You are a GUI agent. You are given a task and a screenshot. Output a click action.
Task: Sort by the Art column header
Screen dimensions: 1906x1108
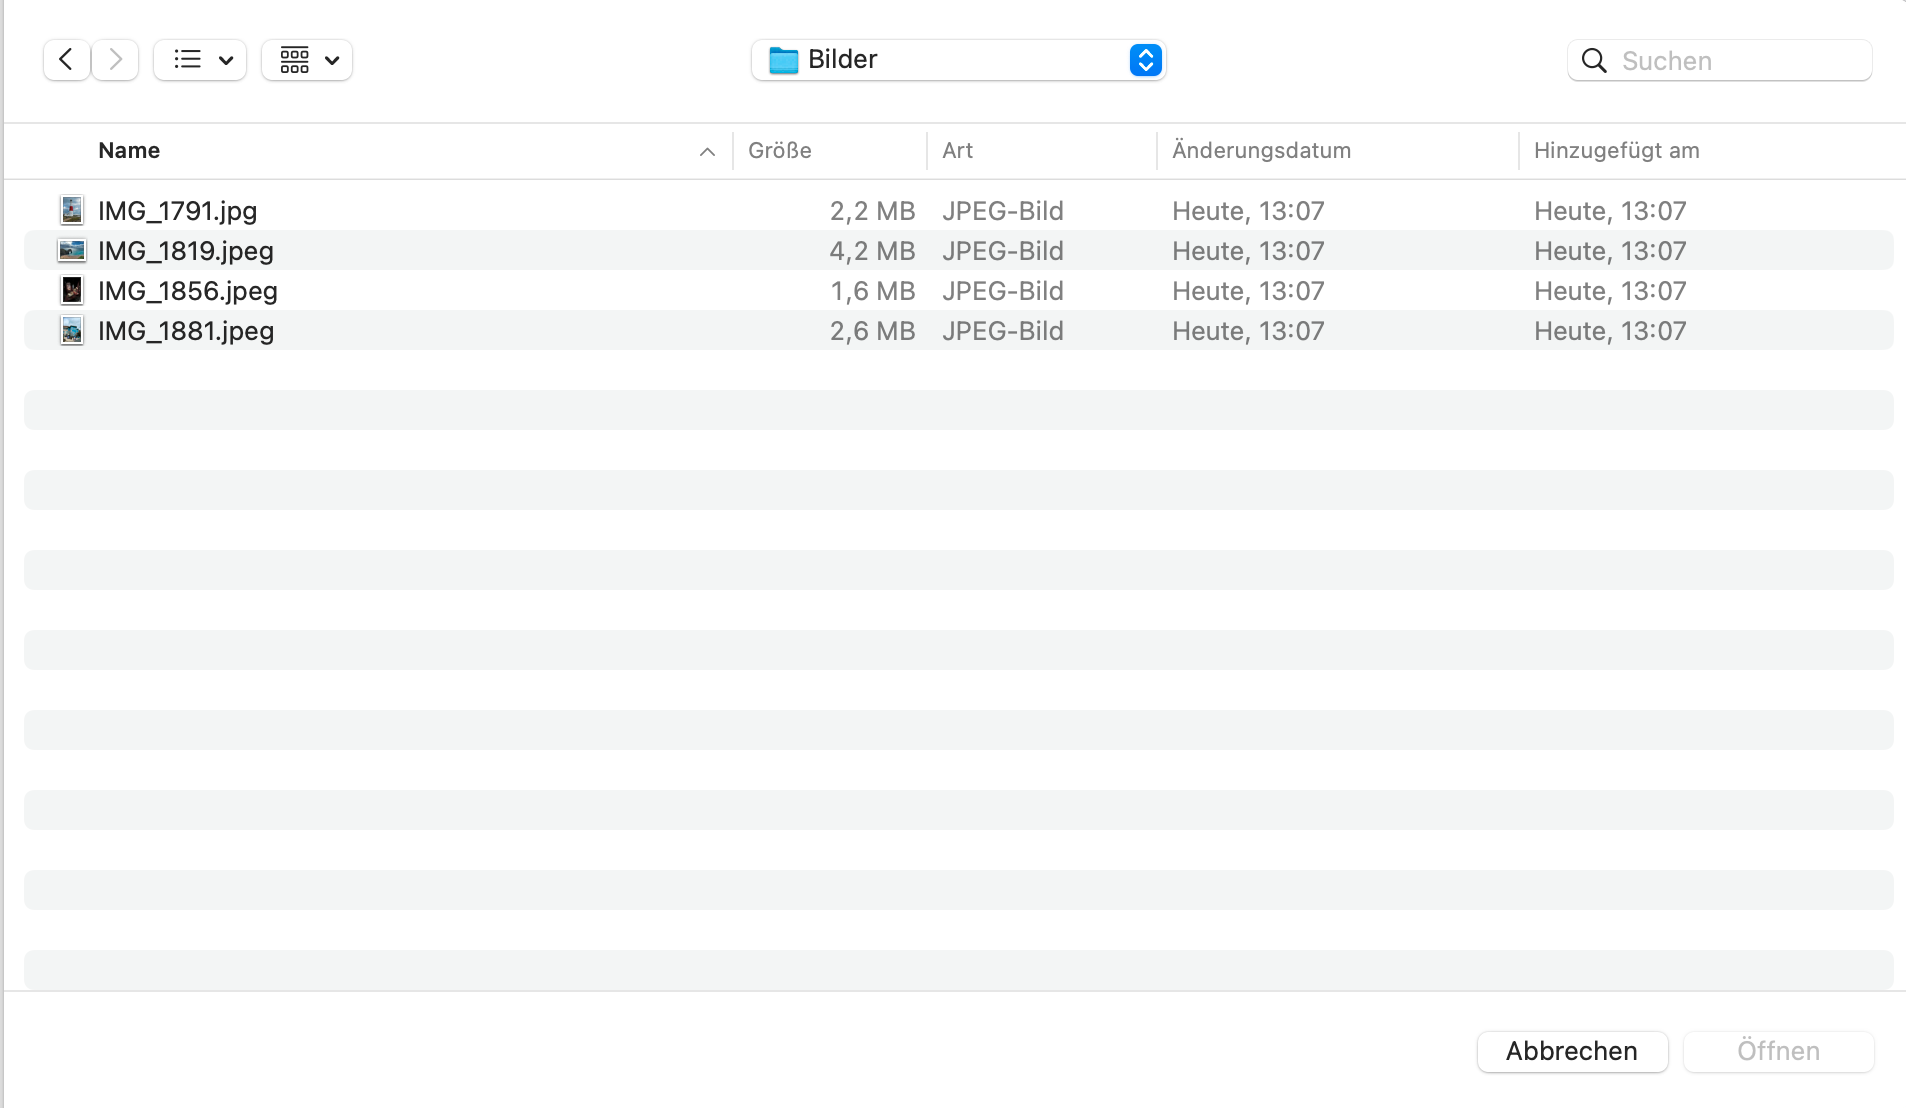[x=957, y=151]
